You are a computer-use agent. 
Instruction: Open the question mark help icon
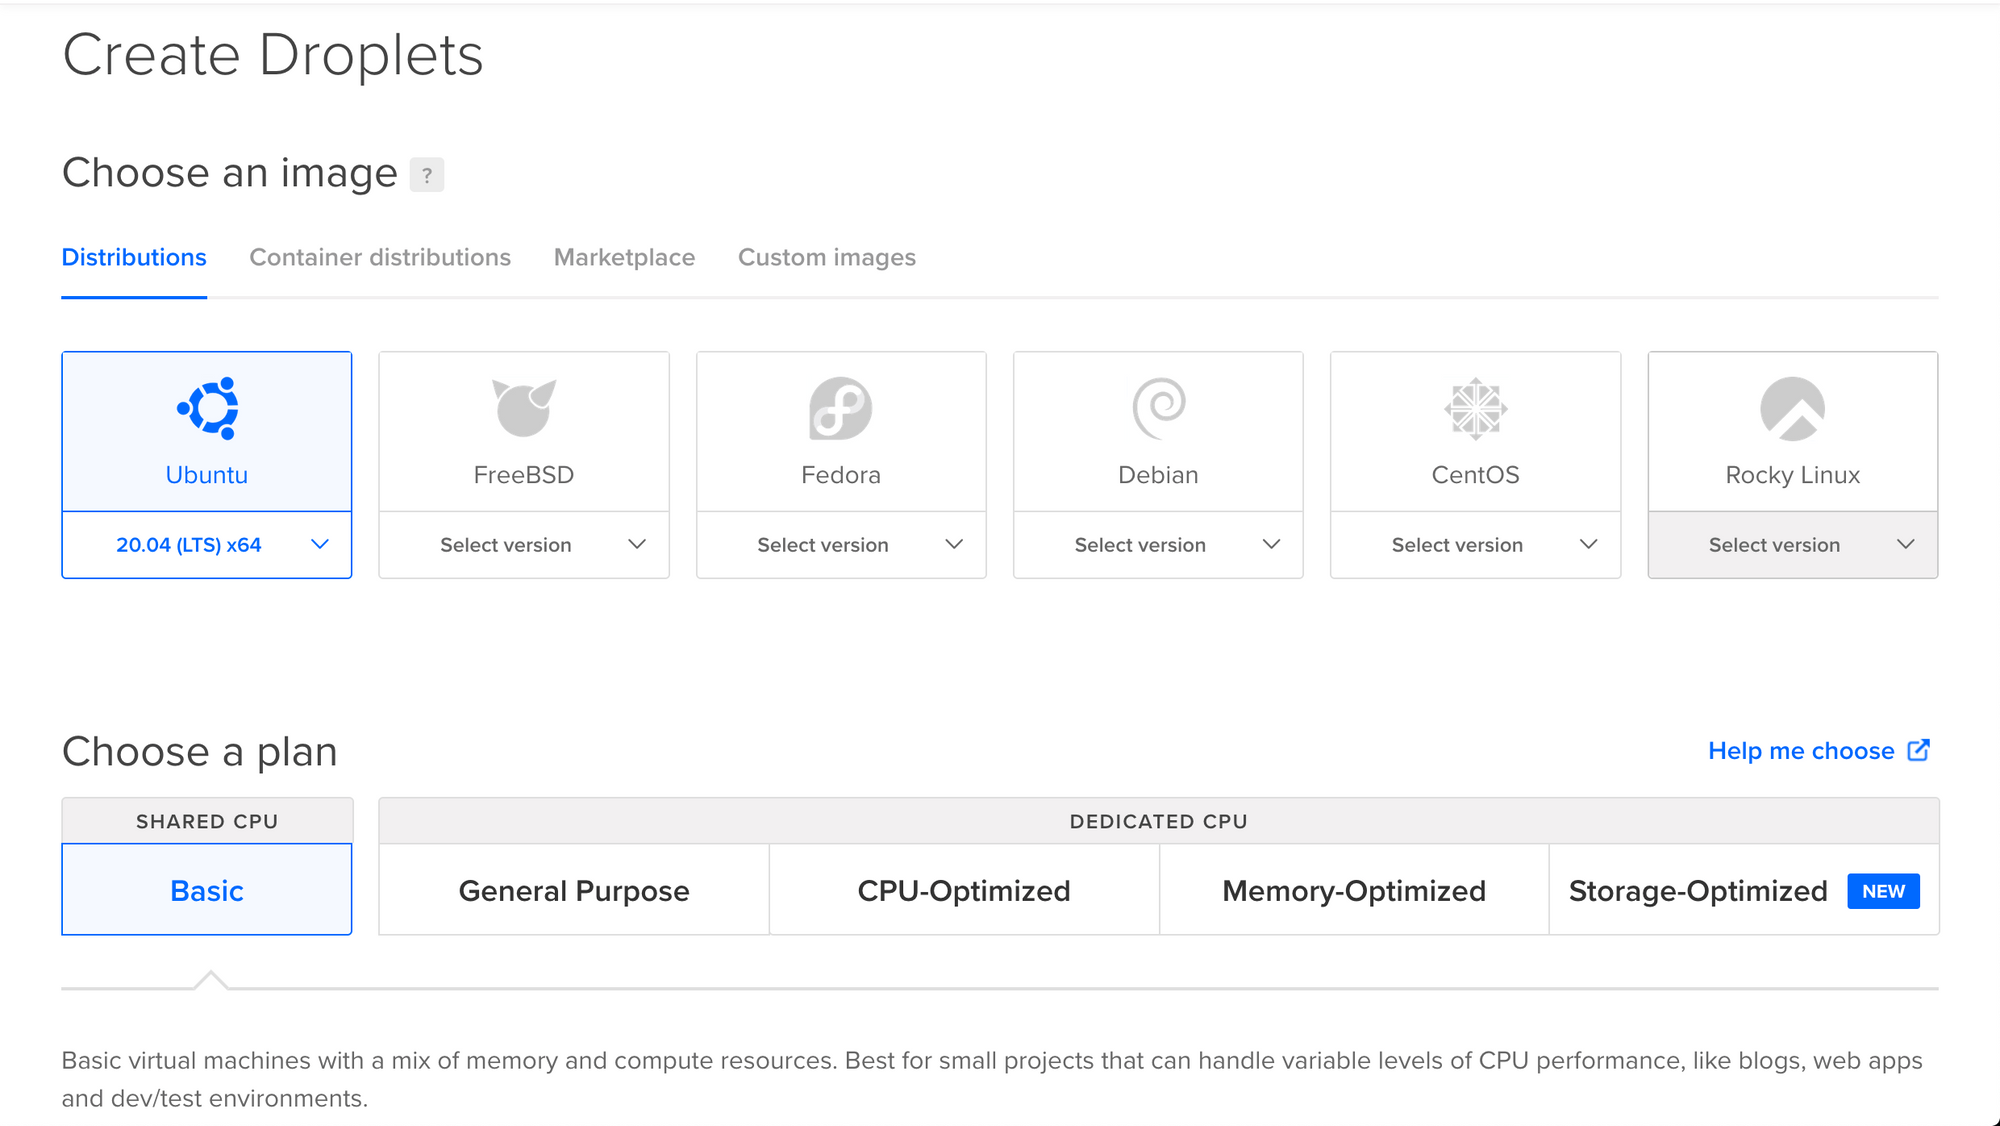[427, 175]
